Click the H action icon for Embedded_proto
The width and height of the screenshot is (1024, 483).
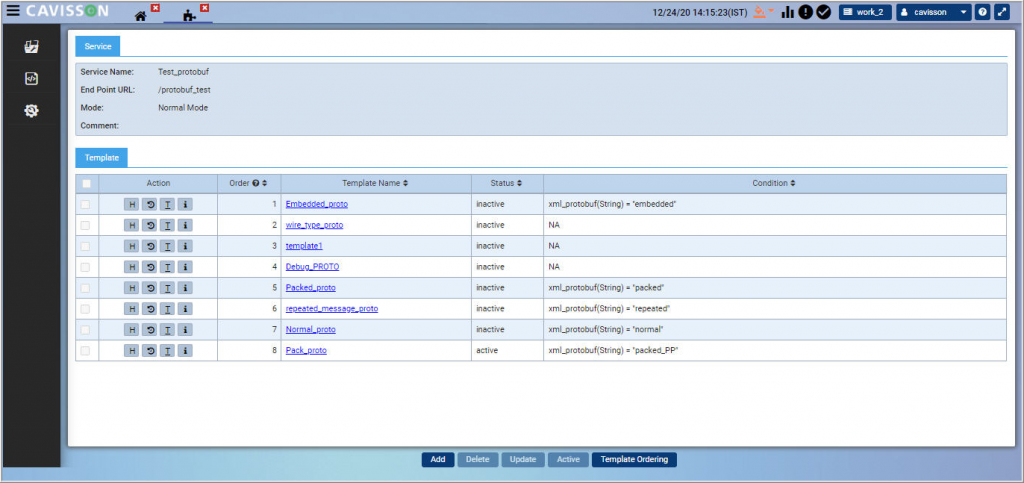click(132, 204)
